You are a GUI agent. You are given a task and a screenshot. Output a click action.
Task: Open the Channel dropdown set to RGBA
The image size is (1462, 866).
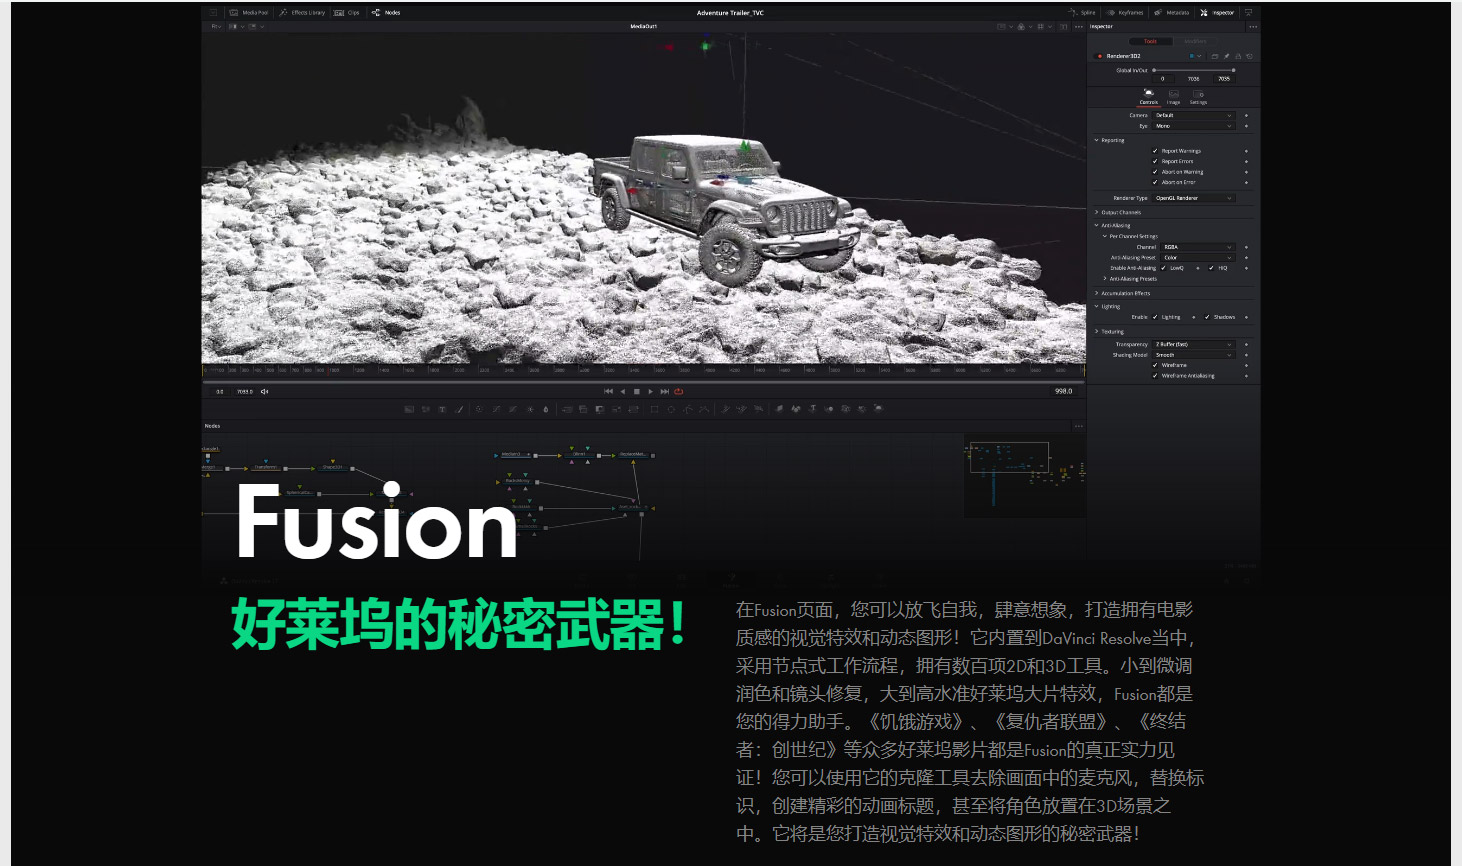[1198, 247]
